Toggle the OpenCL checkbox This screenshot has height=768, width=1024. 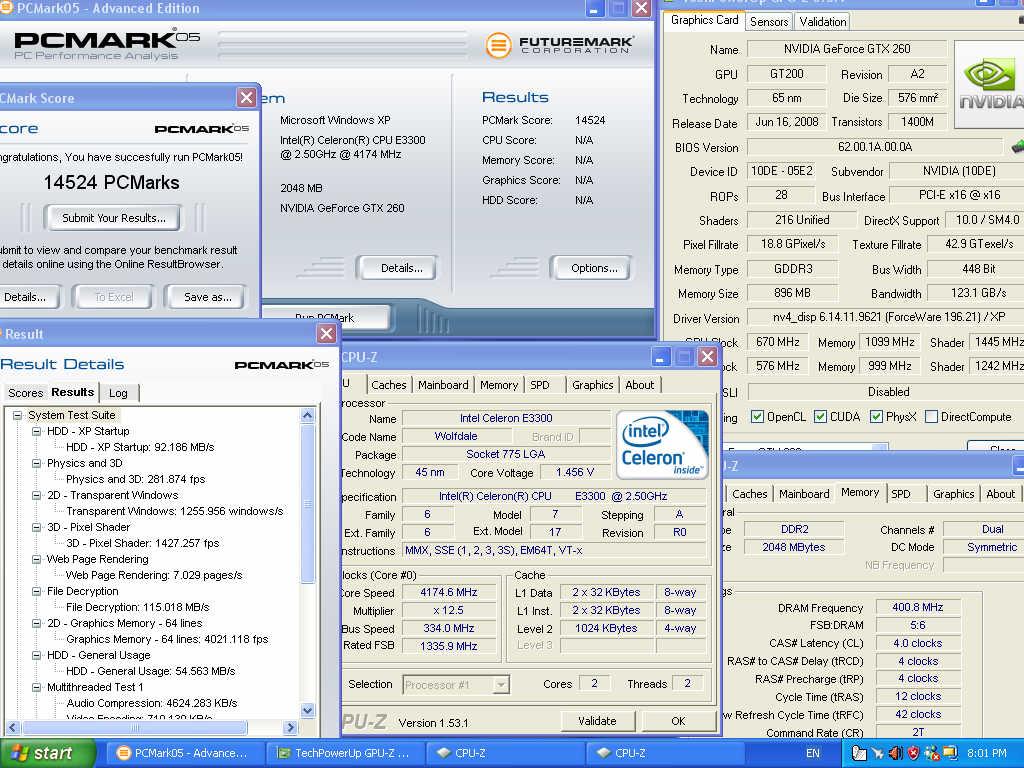(758, 417)
